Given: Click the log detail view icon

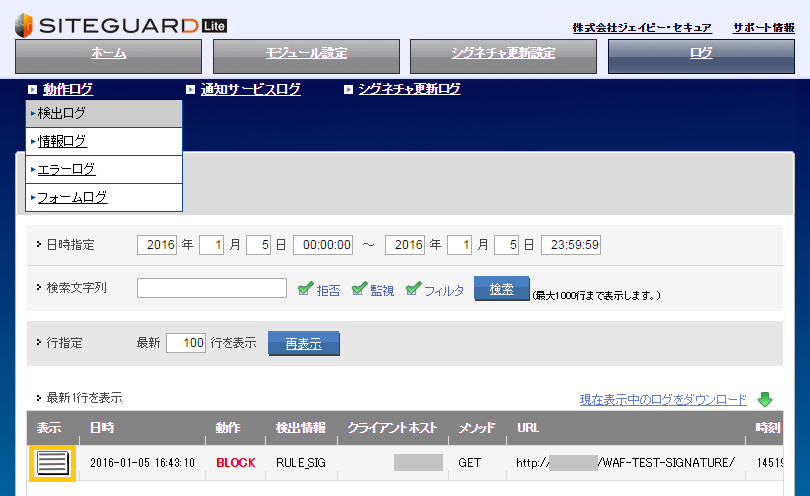Looking at the screenshot, I should pyautogui.click(x=50, y=463).
